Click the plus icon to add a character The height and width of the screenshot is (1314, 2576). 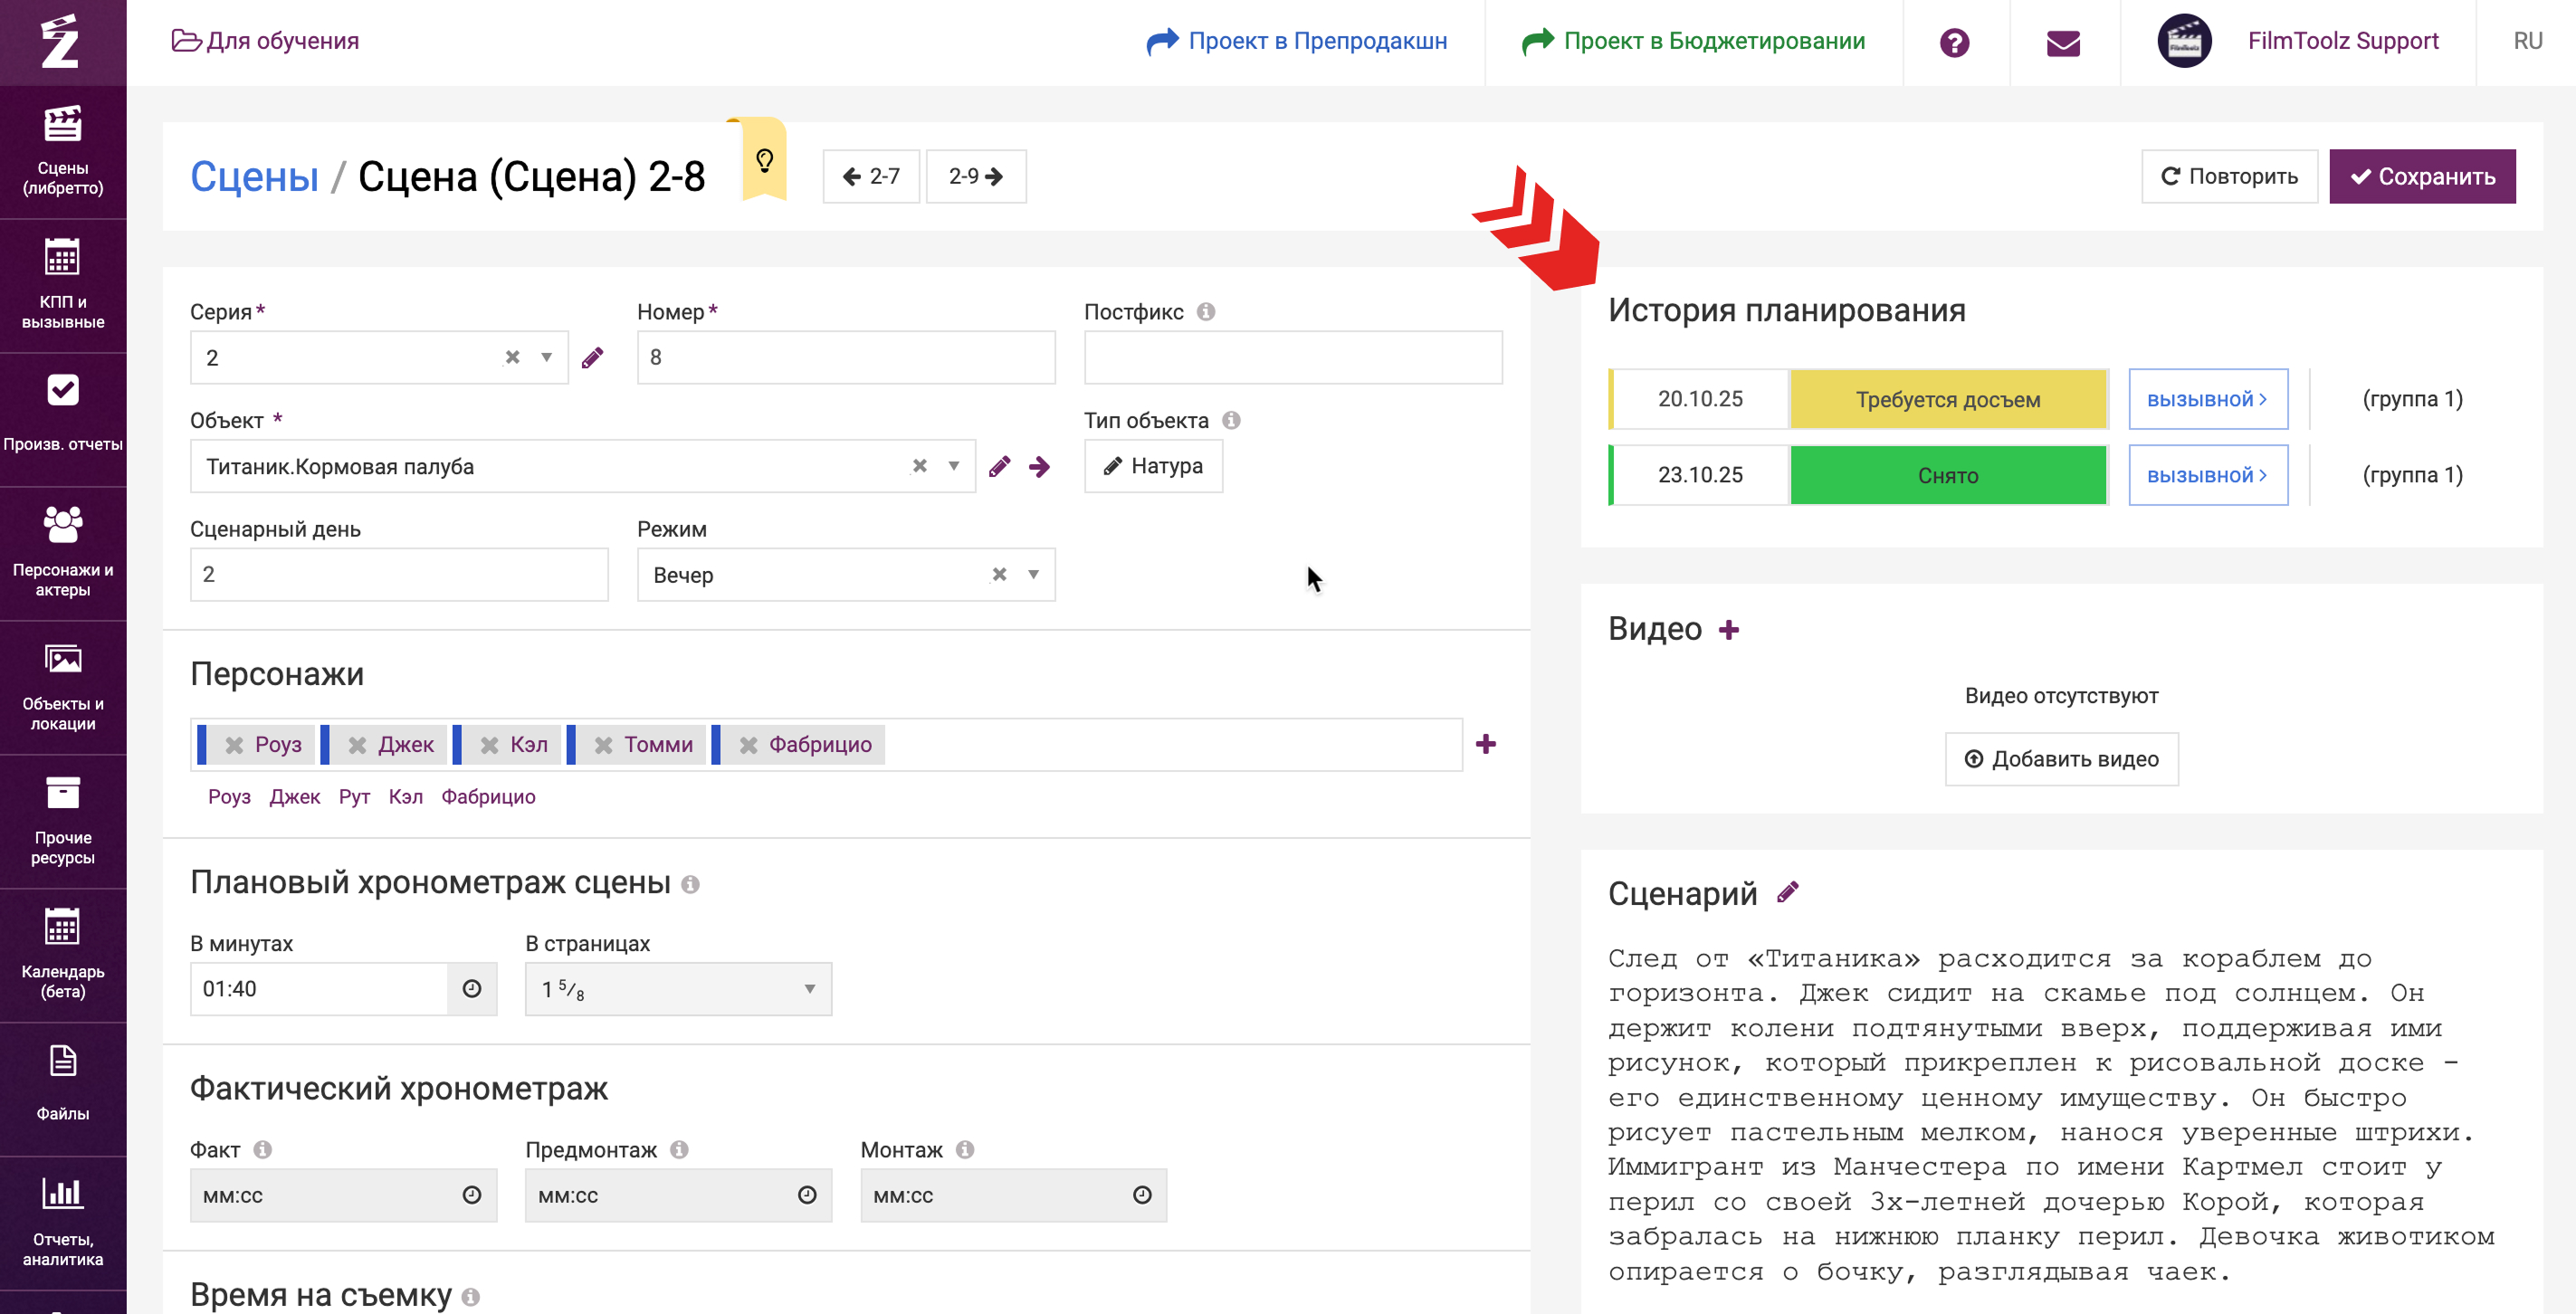1486,744
